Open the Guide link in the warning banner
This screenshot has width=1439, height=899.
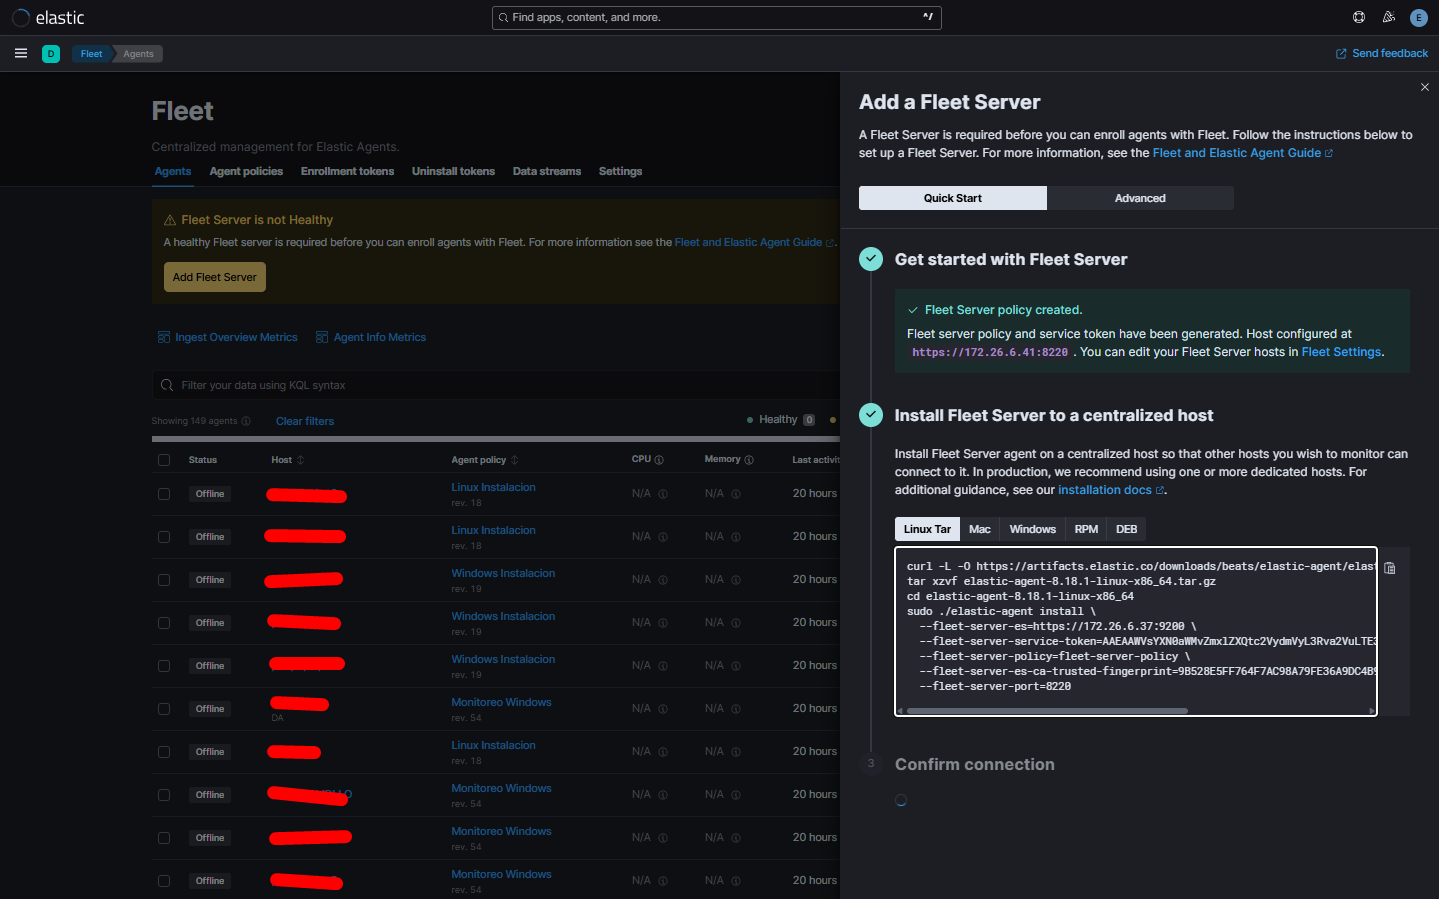(755, 242)
